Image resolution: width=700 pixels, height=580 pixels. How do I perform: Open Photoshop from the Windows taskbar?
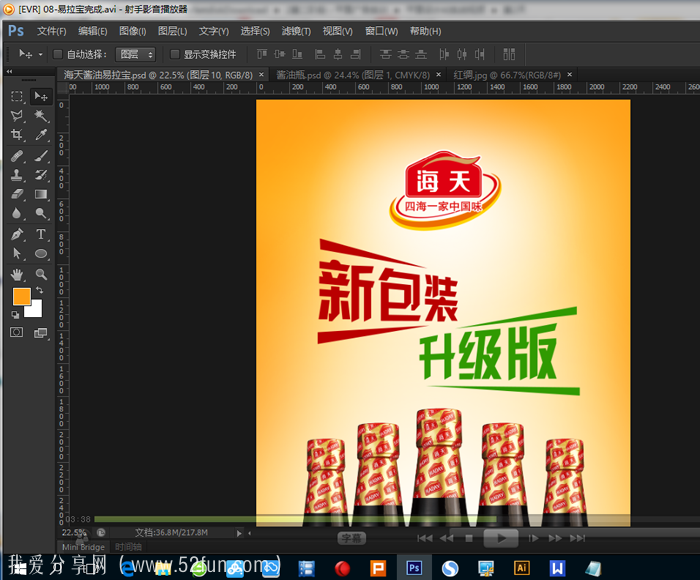pos(414,568)
